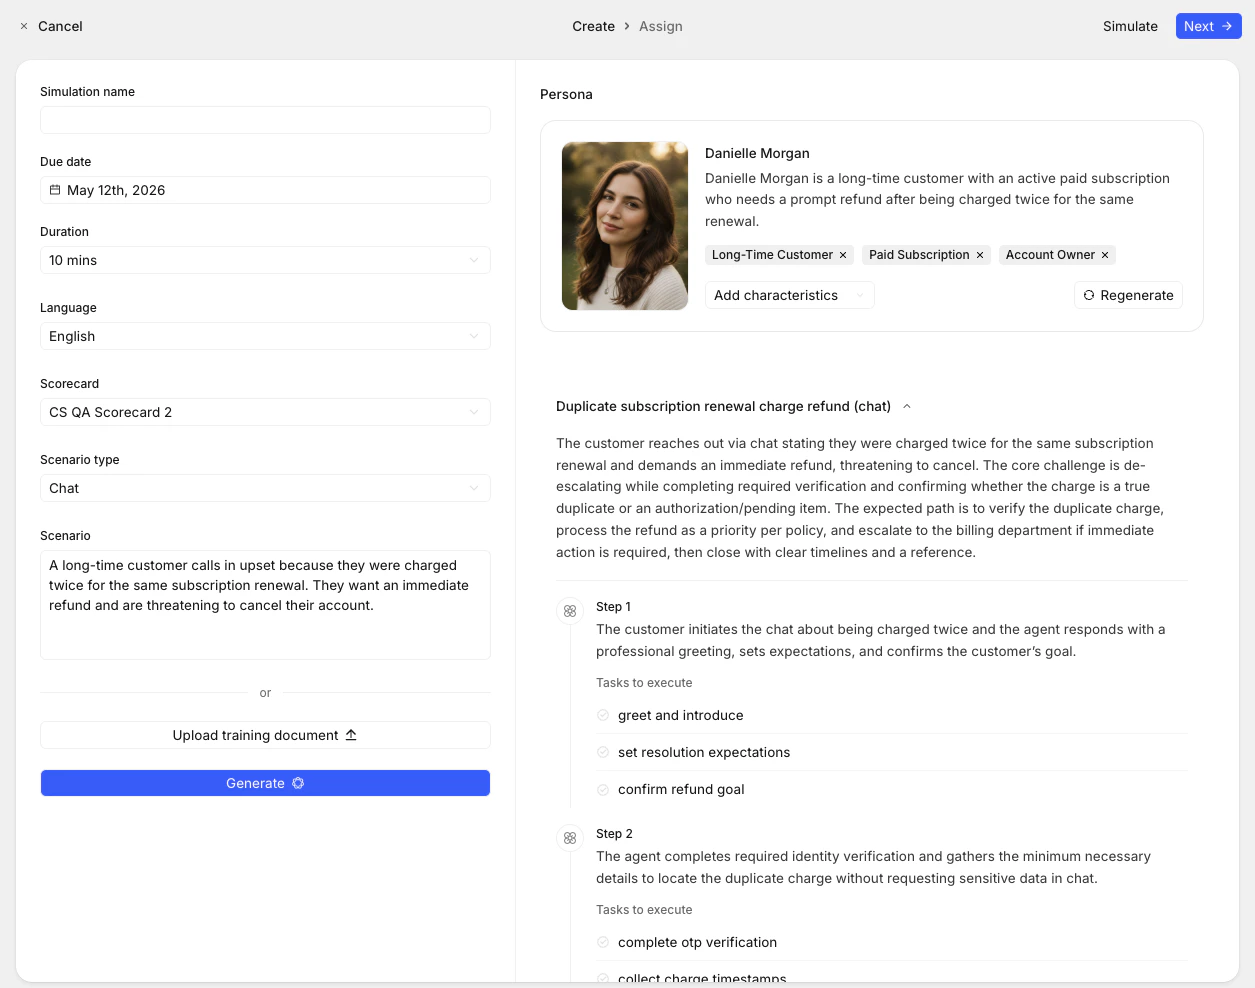Select Assign in the breadcrumb
This screenshot has width=1255, height=988.
pyautogui.click(x=661, y=26)
